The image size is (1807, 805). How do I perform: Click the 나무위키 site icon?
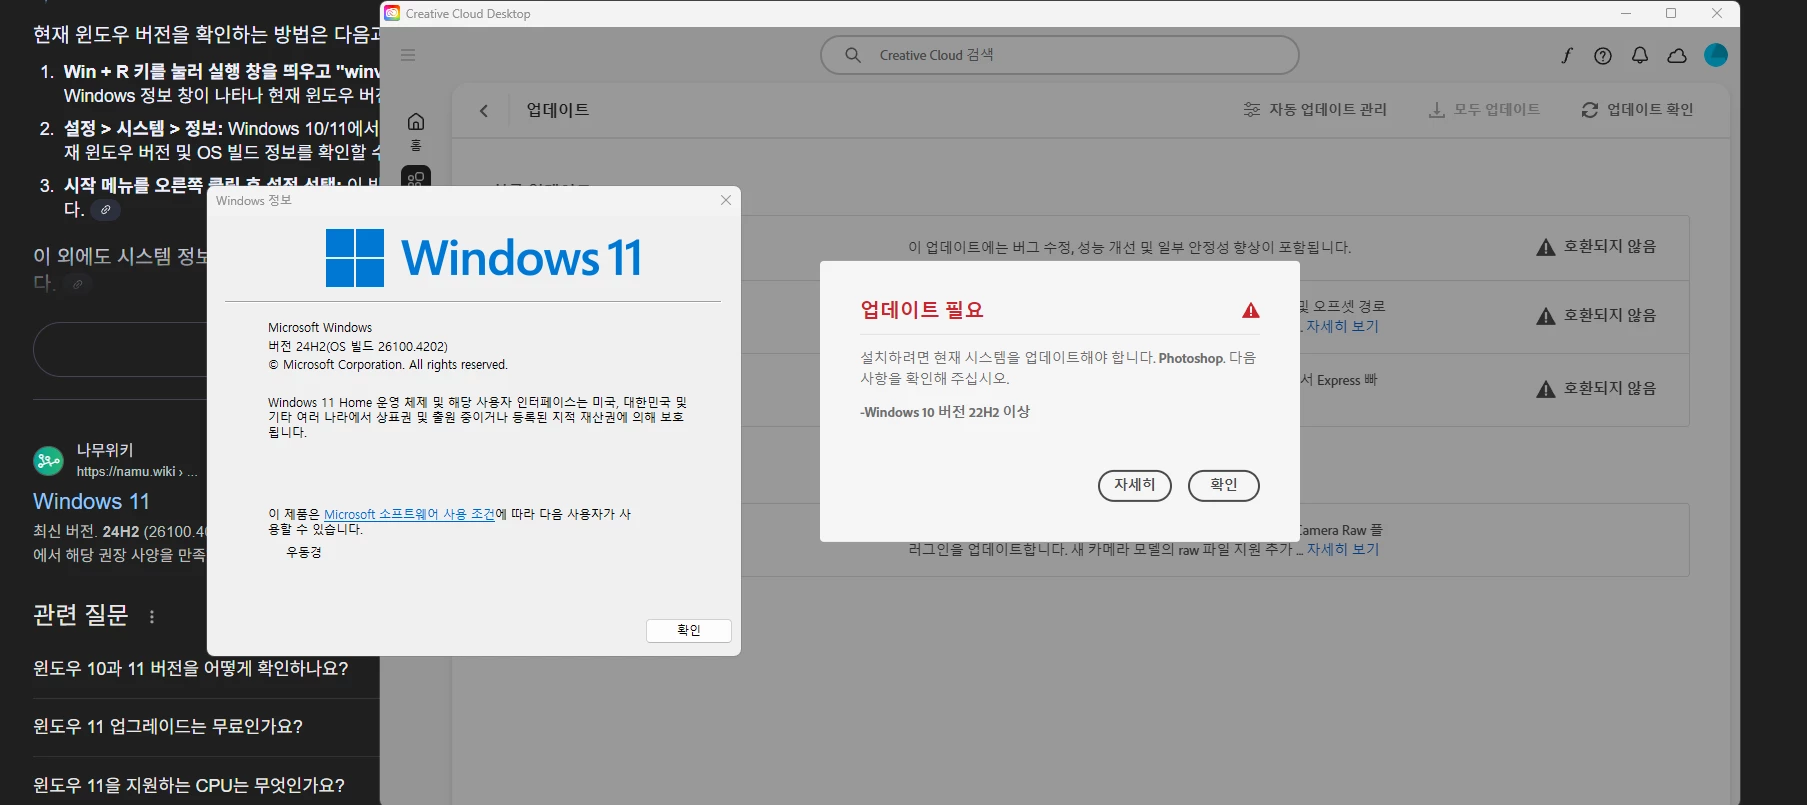[x=48, y=460]
